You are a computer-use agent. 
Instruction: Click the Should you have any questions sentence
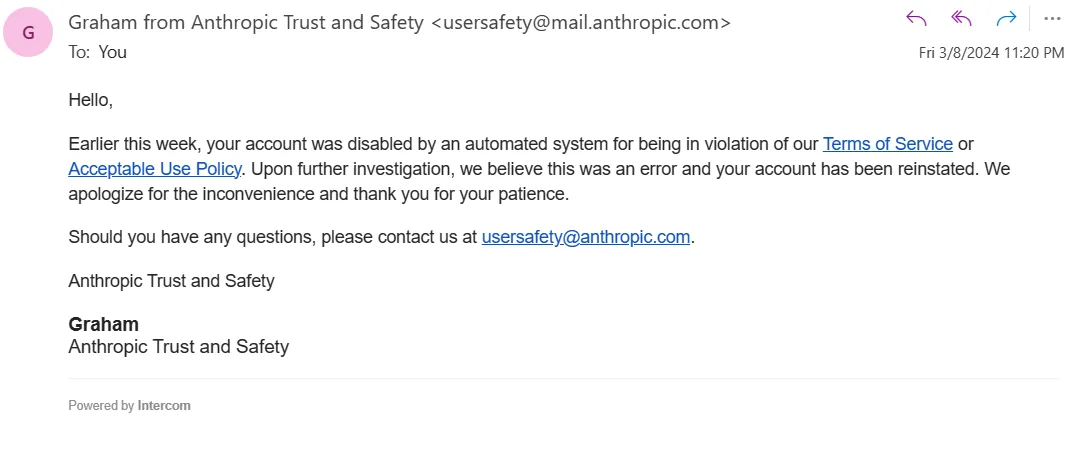[x=272, y=237]
